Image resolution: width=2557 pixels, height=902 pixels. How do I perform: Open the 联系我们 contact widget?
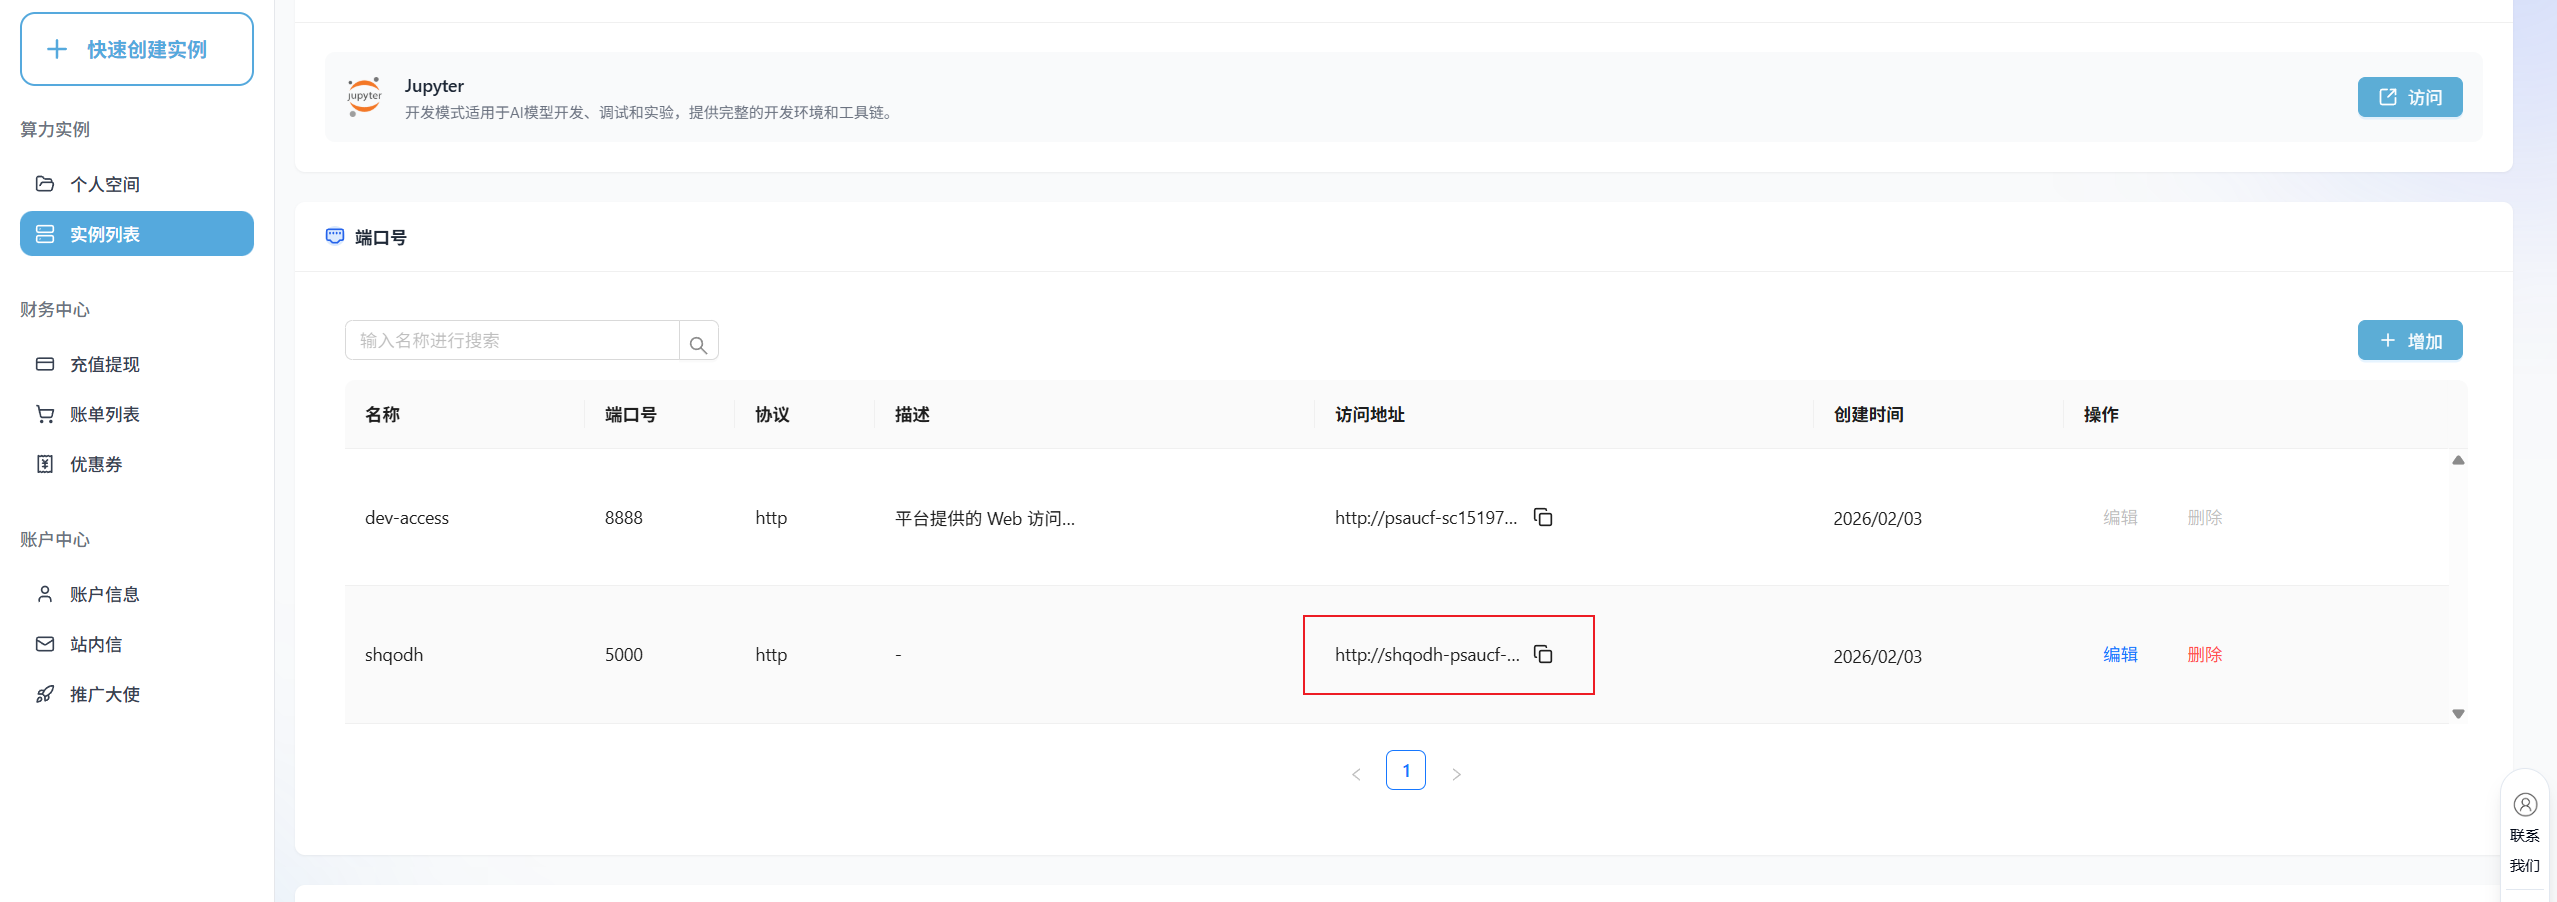2525,833
